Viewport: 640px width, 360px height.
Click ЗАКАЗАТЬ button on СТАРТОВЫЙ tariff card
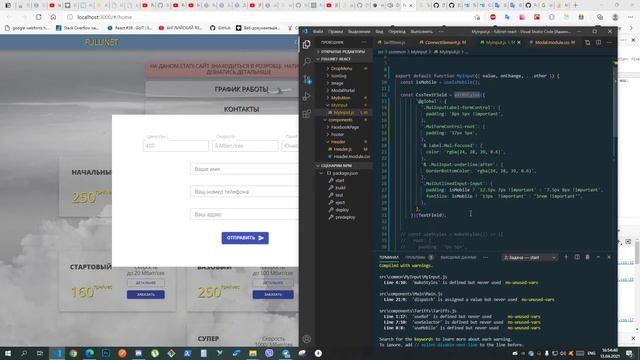click(x=146, y=295)
